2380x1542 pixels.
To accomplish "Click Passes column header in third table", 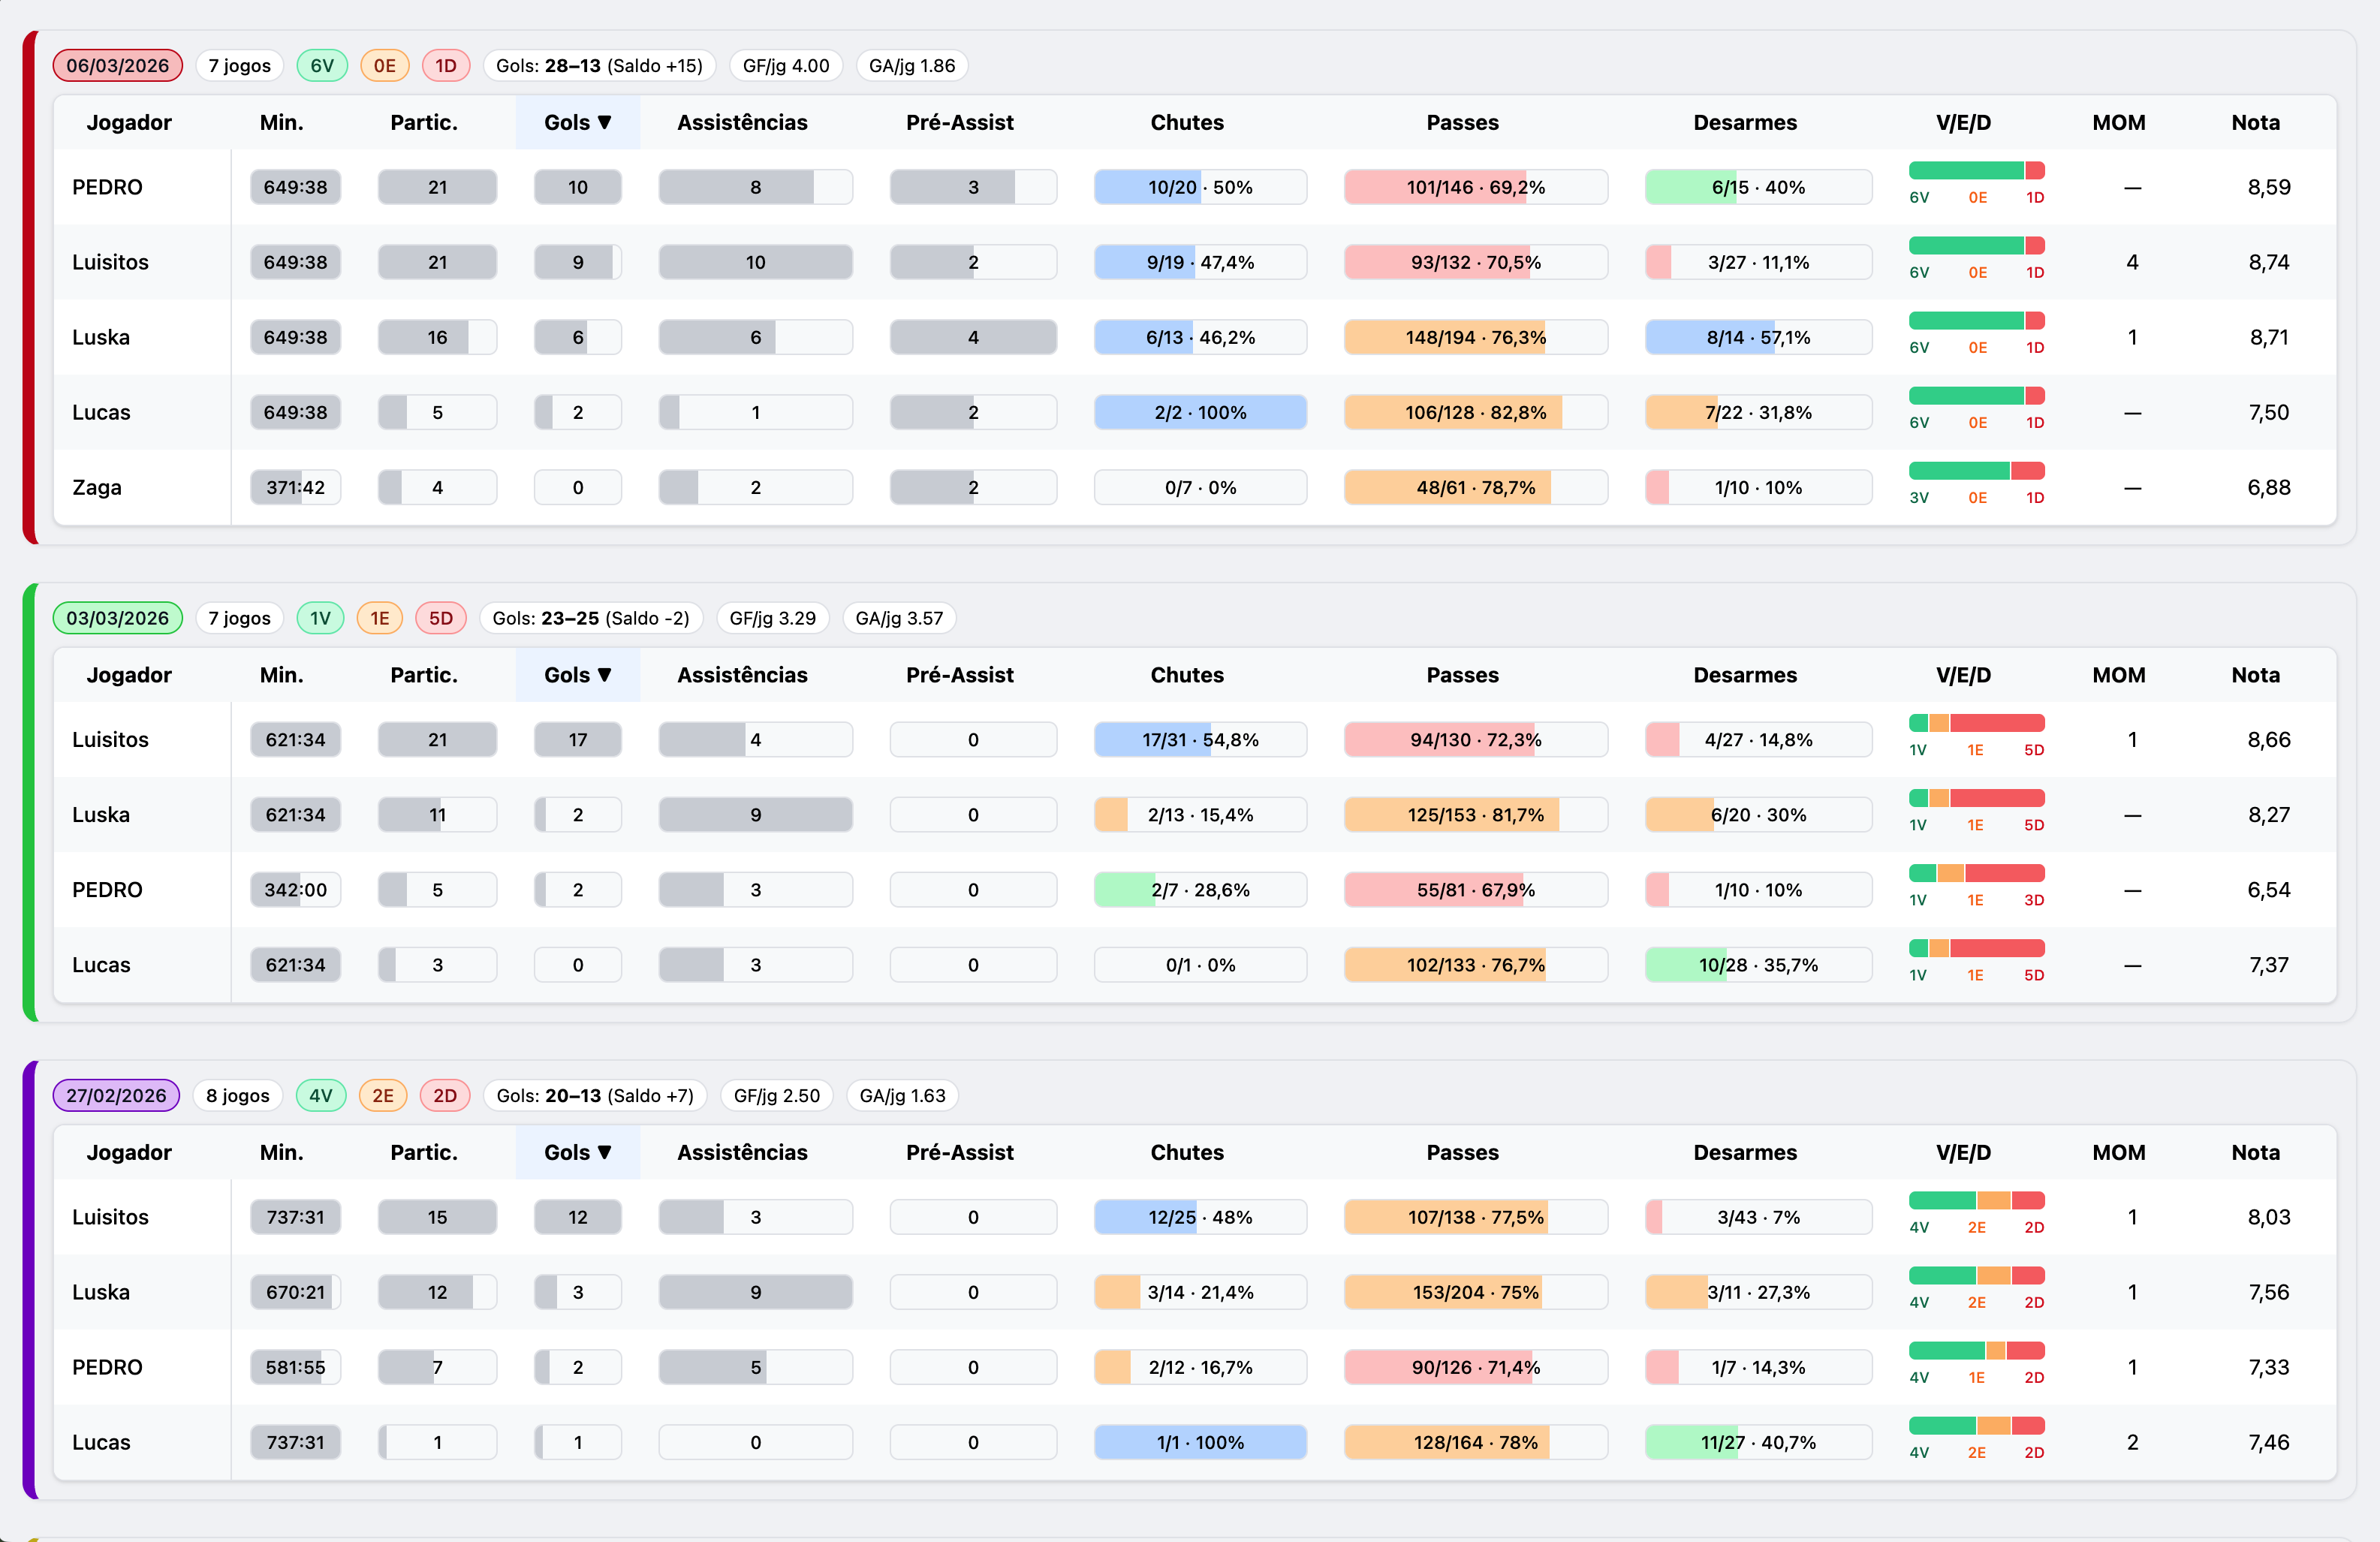I will (x=1462, y=1152).
